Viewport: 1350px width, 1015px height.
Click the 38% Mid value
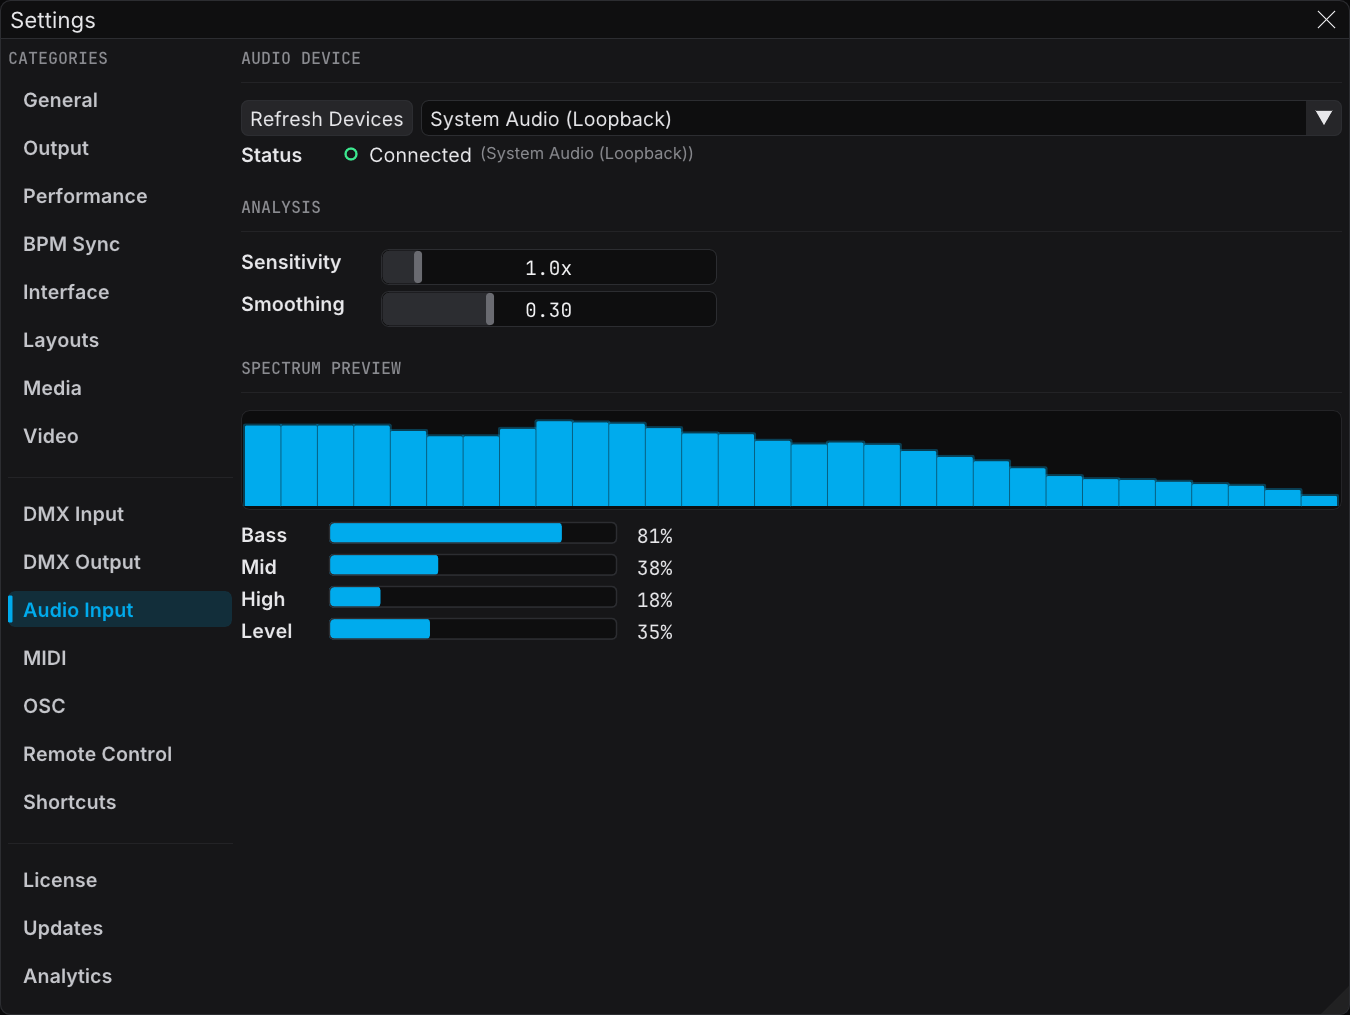tap(655, 568)
